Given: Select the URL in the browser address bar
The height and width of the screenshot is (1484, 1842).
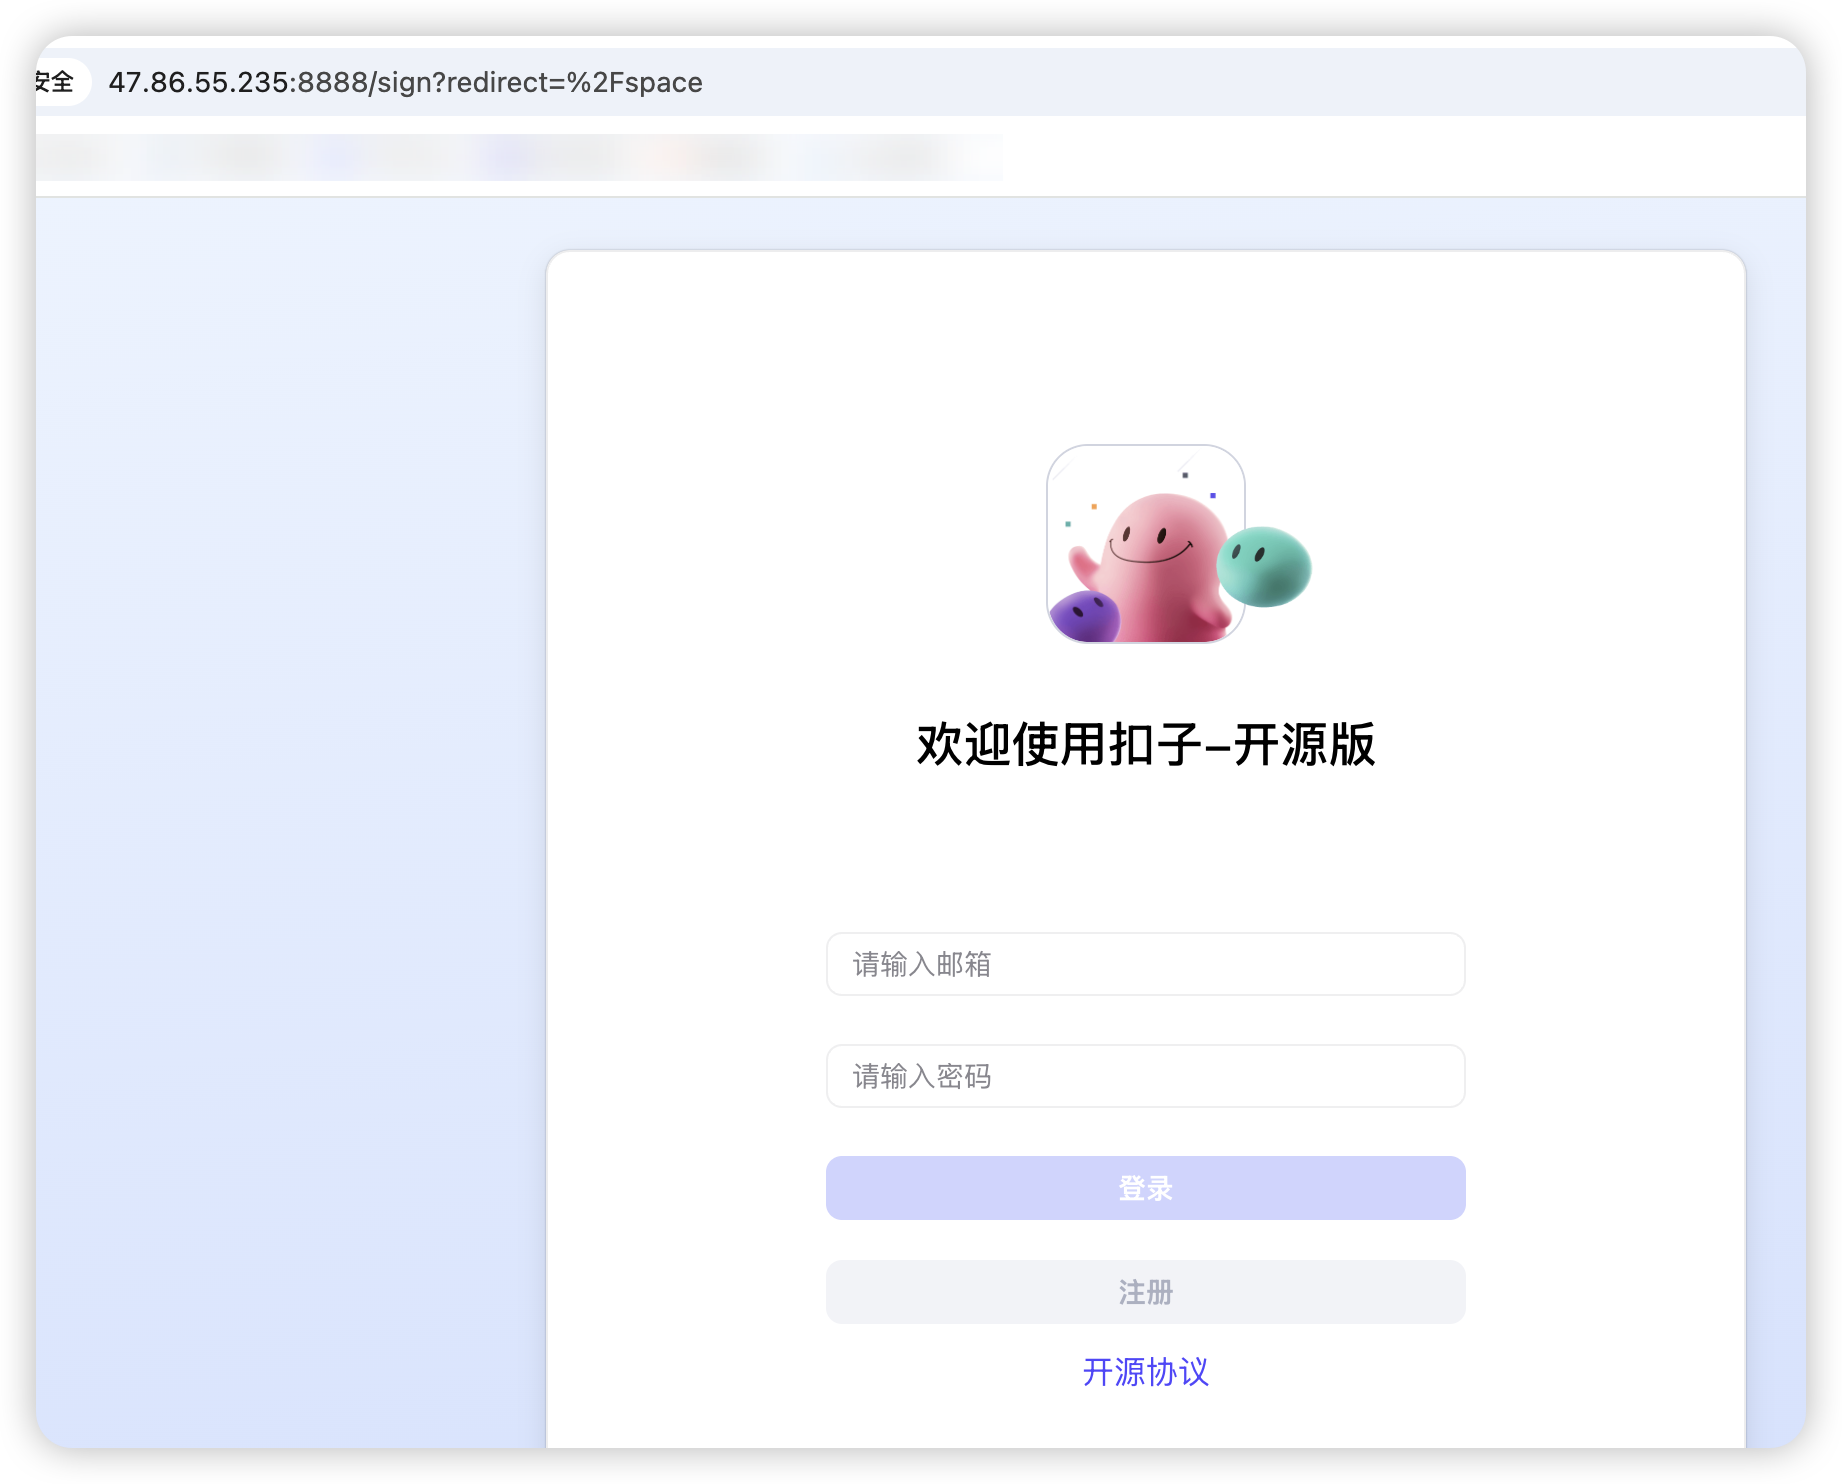Looking at the screenshot, I should coord(405,82).
